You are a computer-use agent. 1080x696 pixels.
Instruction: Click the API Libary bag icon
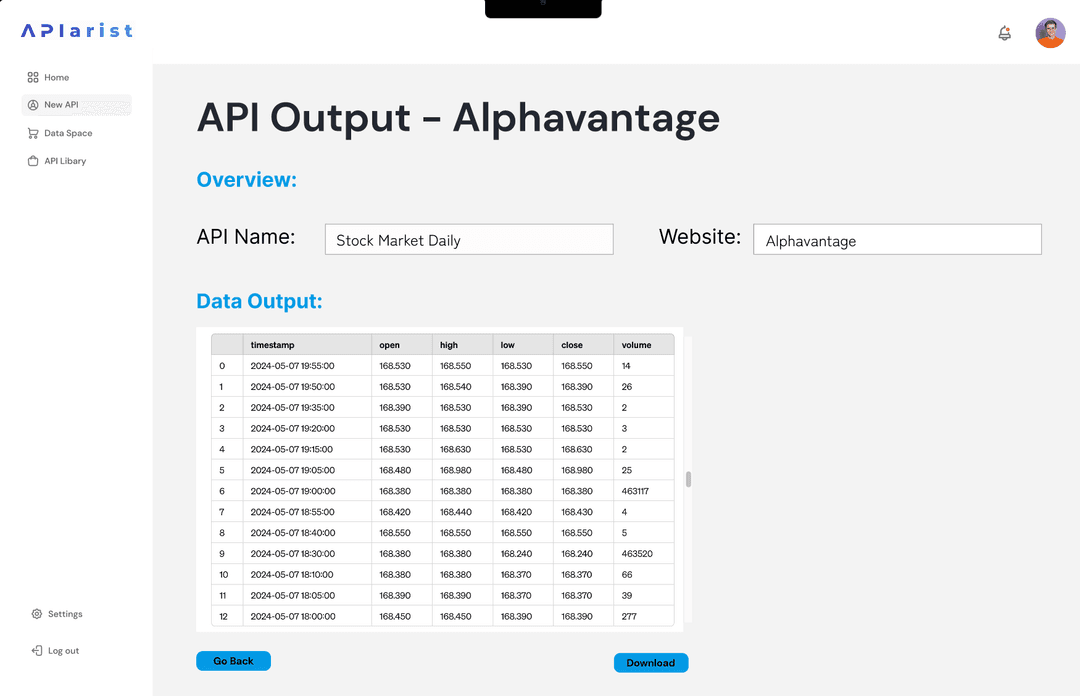pyautogui.click(x=33, y=161)
